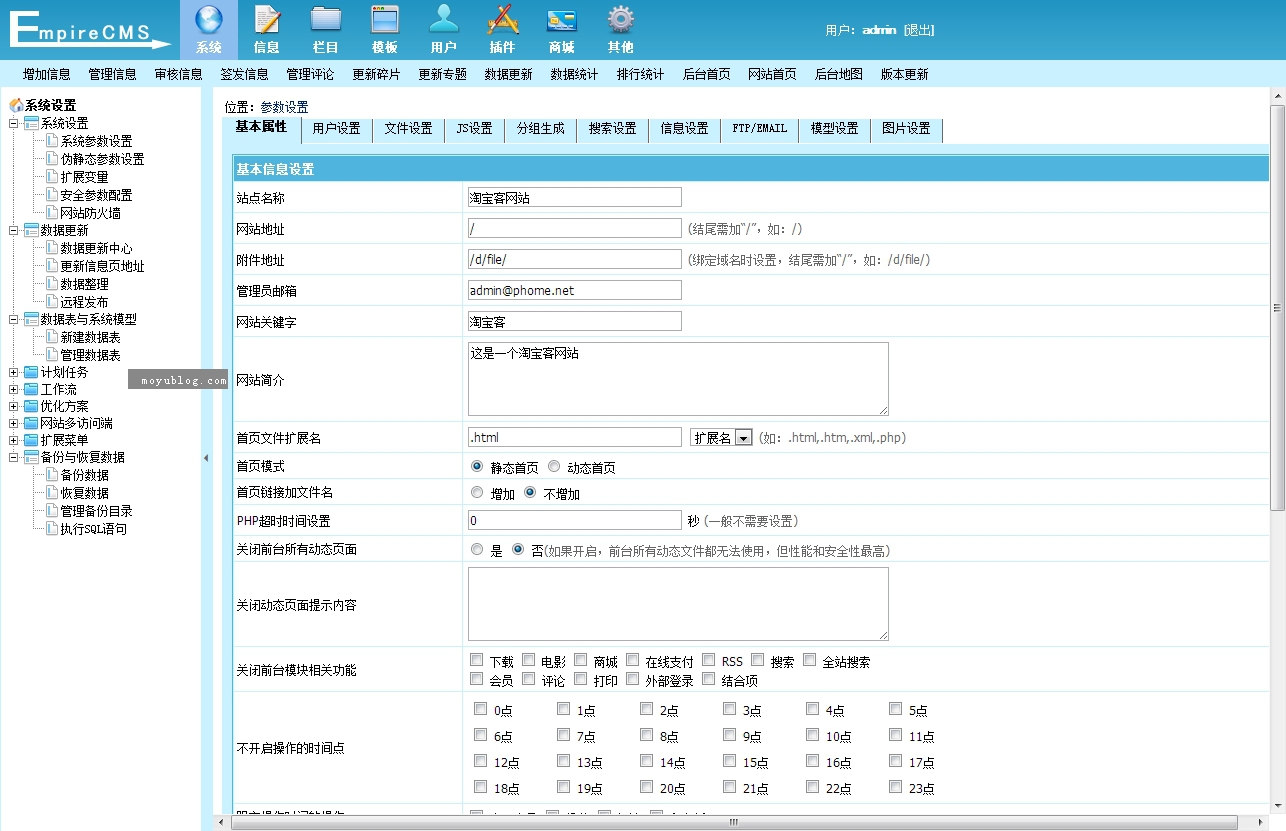Open the 版本更新 link
1286x831 pixels.
click(x=905, y=74)
